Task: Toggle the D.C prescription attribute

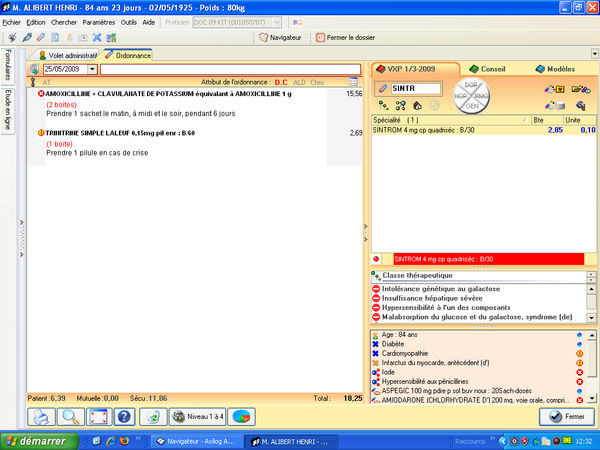Action: 281,83
